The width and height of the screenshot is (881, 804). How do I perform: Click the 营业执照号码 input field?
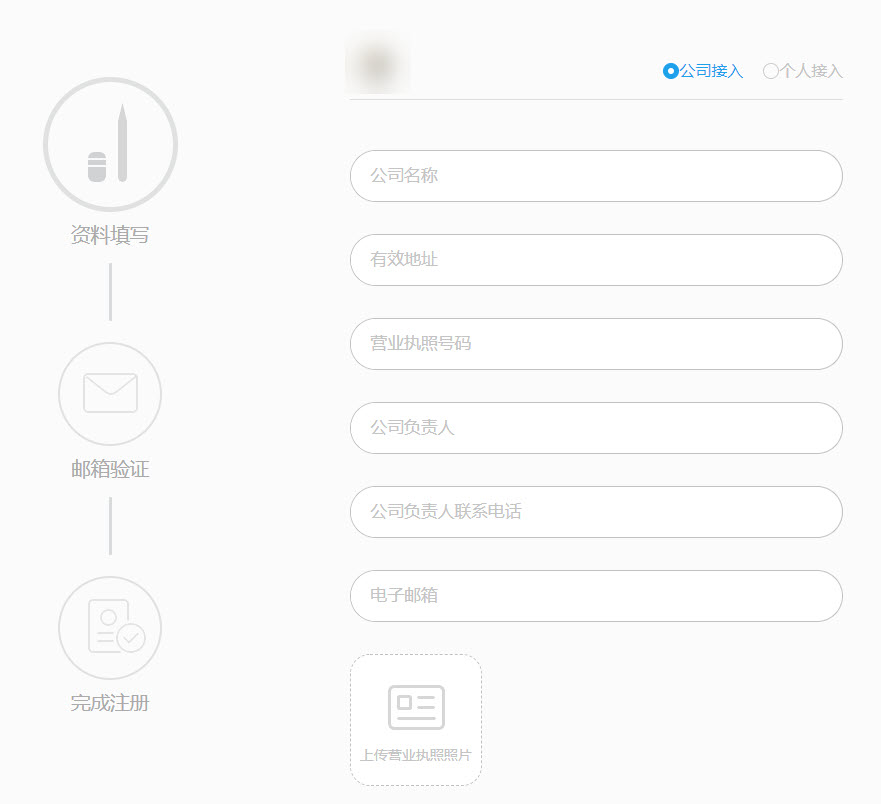point(596,344)
